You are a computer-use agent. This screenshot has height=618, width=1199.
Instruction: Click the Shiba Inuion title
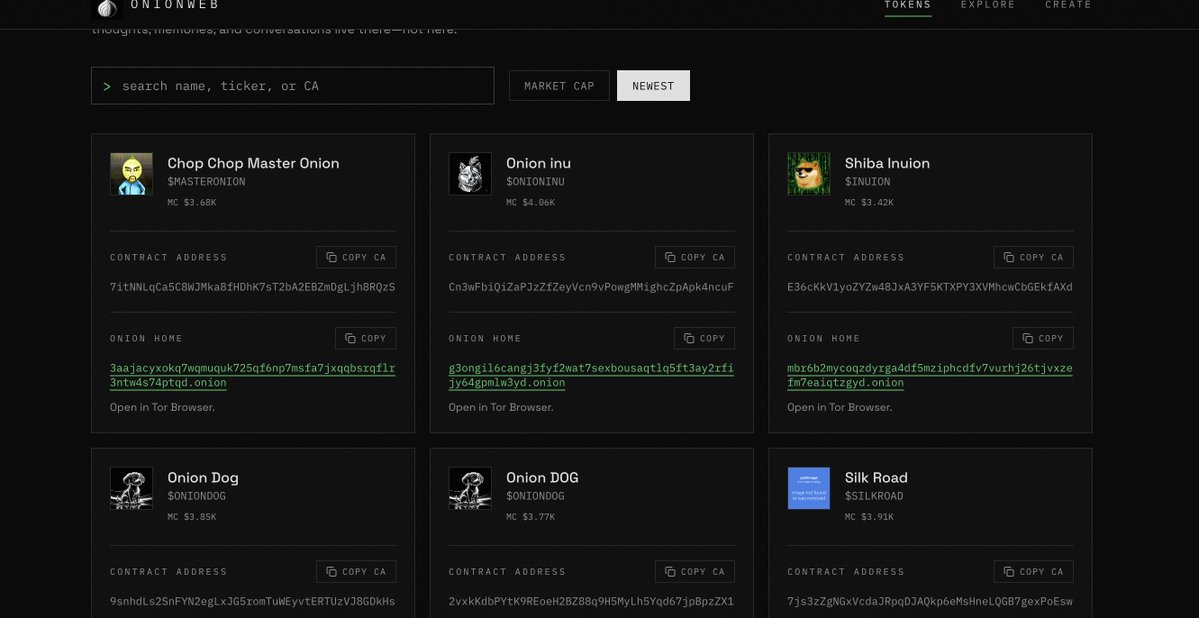887,163
